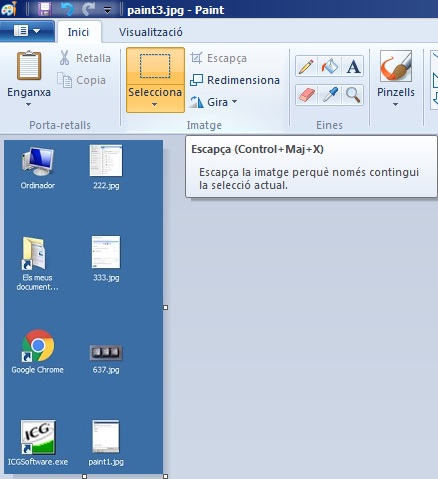Image resolution: width=438 pixels, height=479 pixels.
Task: Click the Escapça crop button
Action: coord(218,58)
